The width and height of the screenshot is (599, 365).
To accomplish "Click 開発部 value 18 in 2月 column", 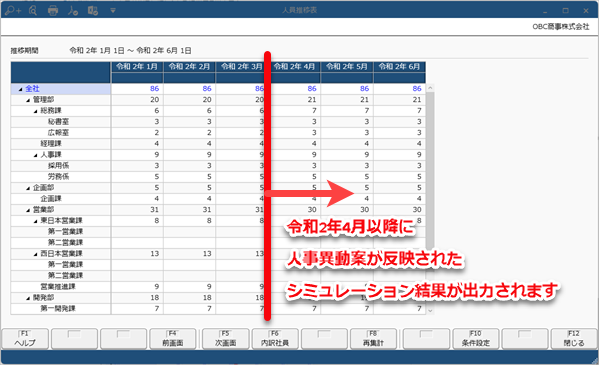I will tap(207, 298).
